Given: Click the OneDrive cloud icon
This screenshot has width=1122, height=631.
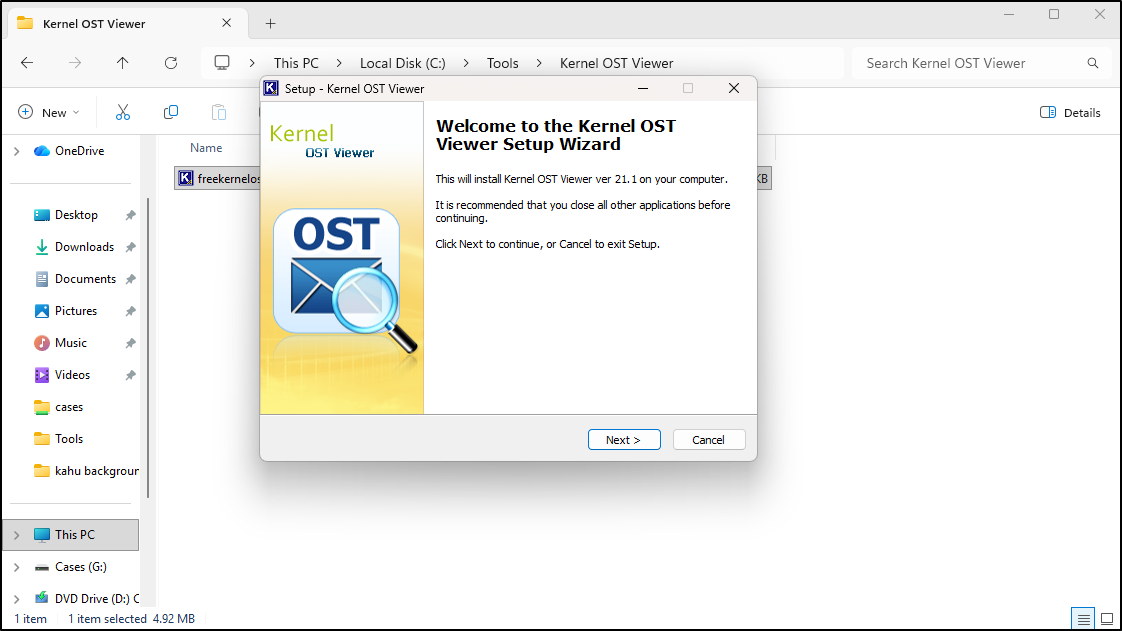Looking at the screenshot, I should (x=42, y=151).
